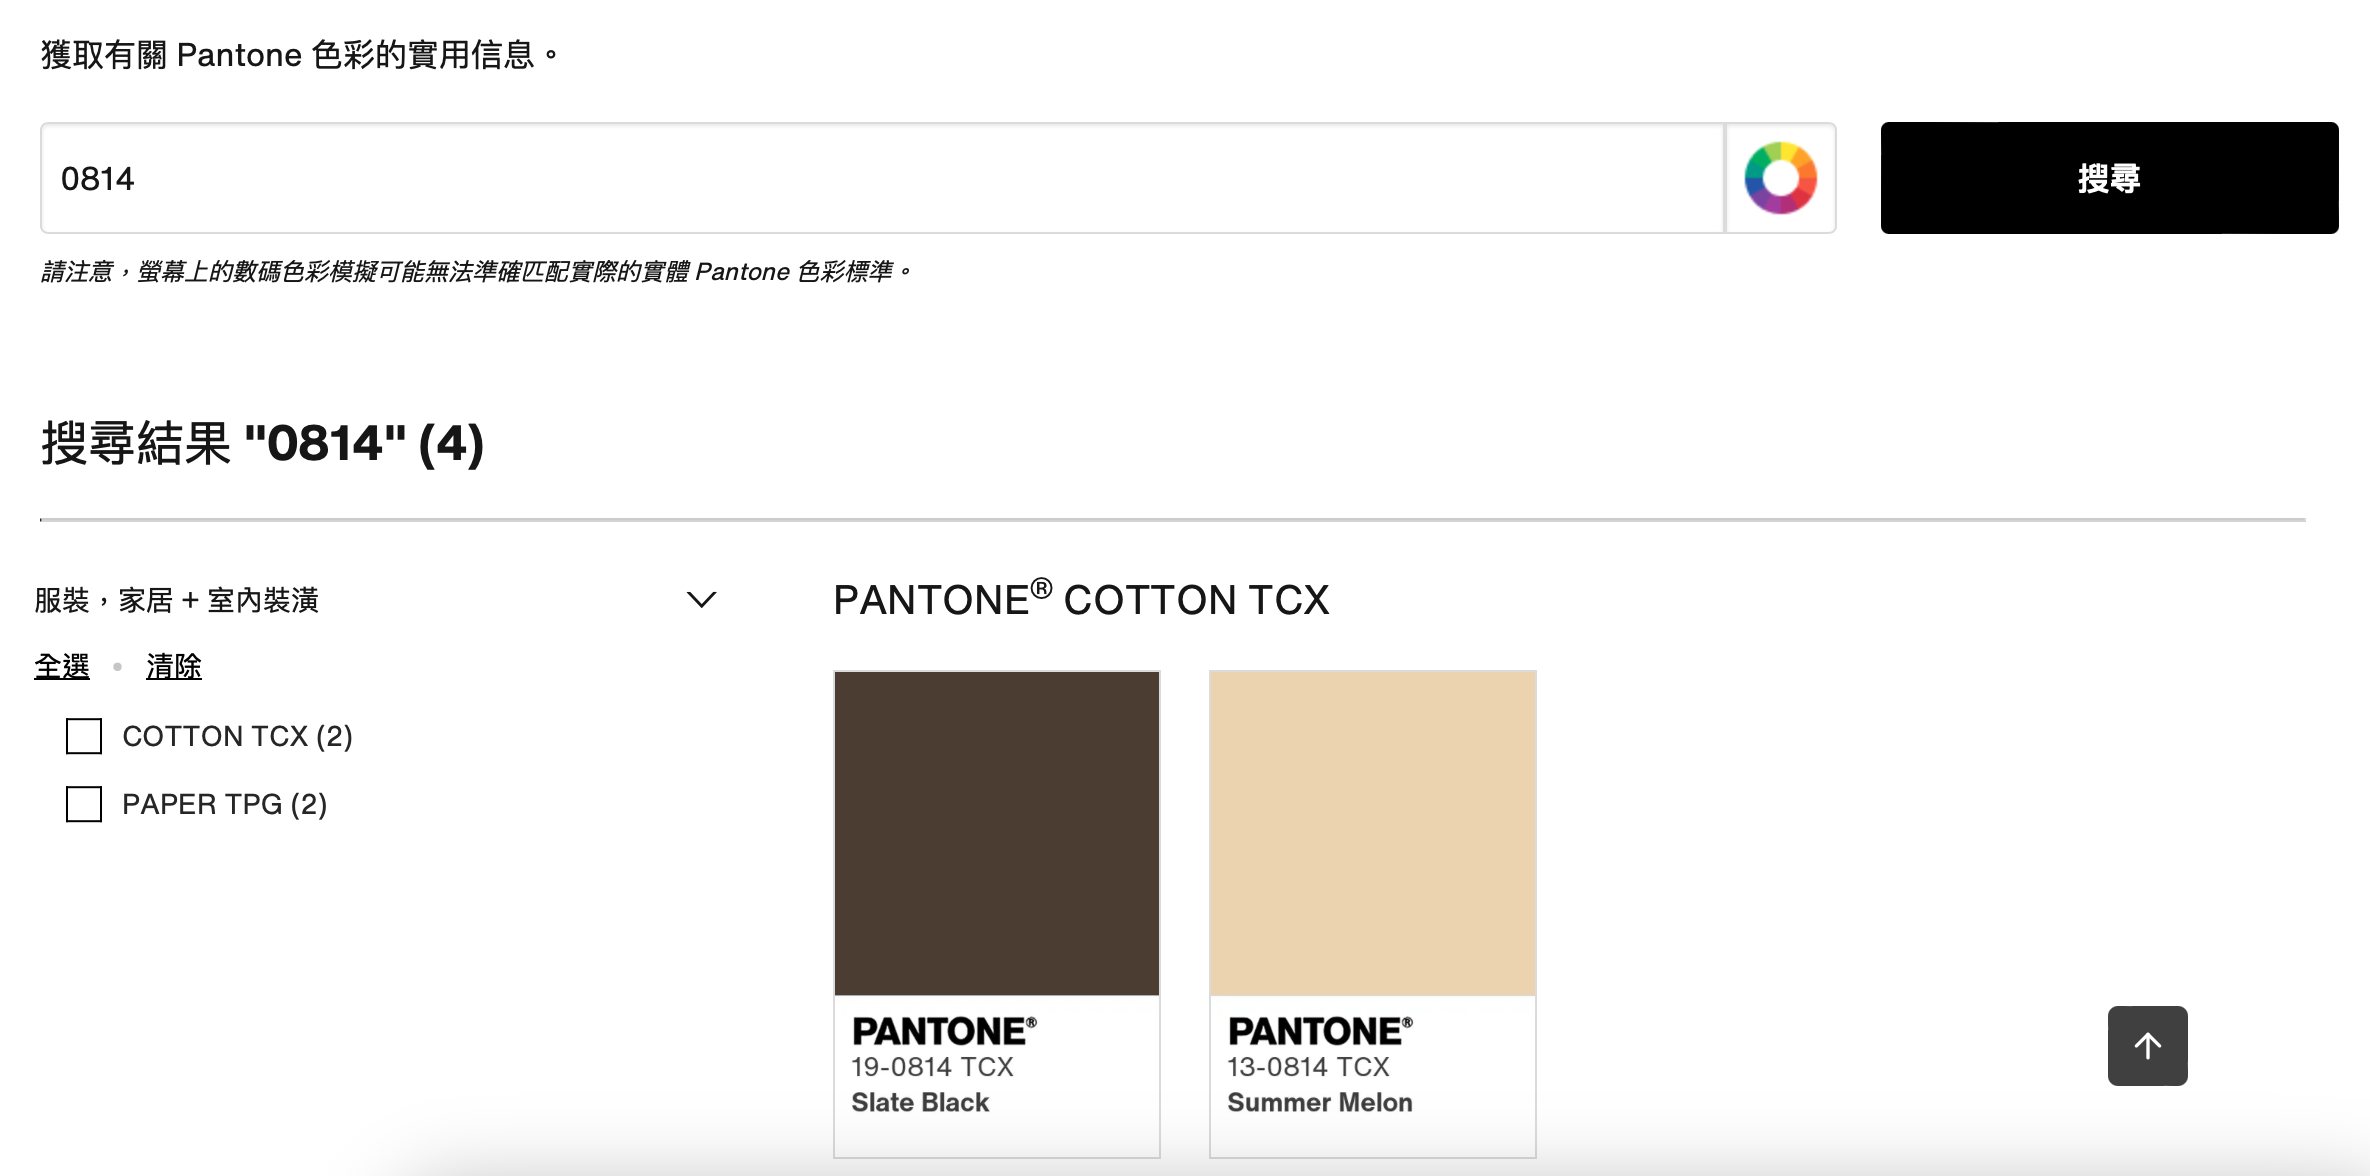Click the 全選 select-all link
The image size is (2370, 1176).
coord(62,666)
